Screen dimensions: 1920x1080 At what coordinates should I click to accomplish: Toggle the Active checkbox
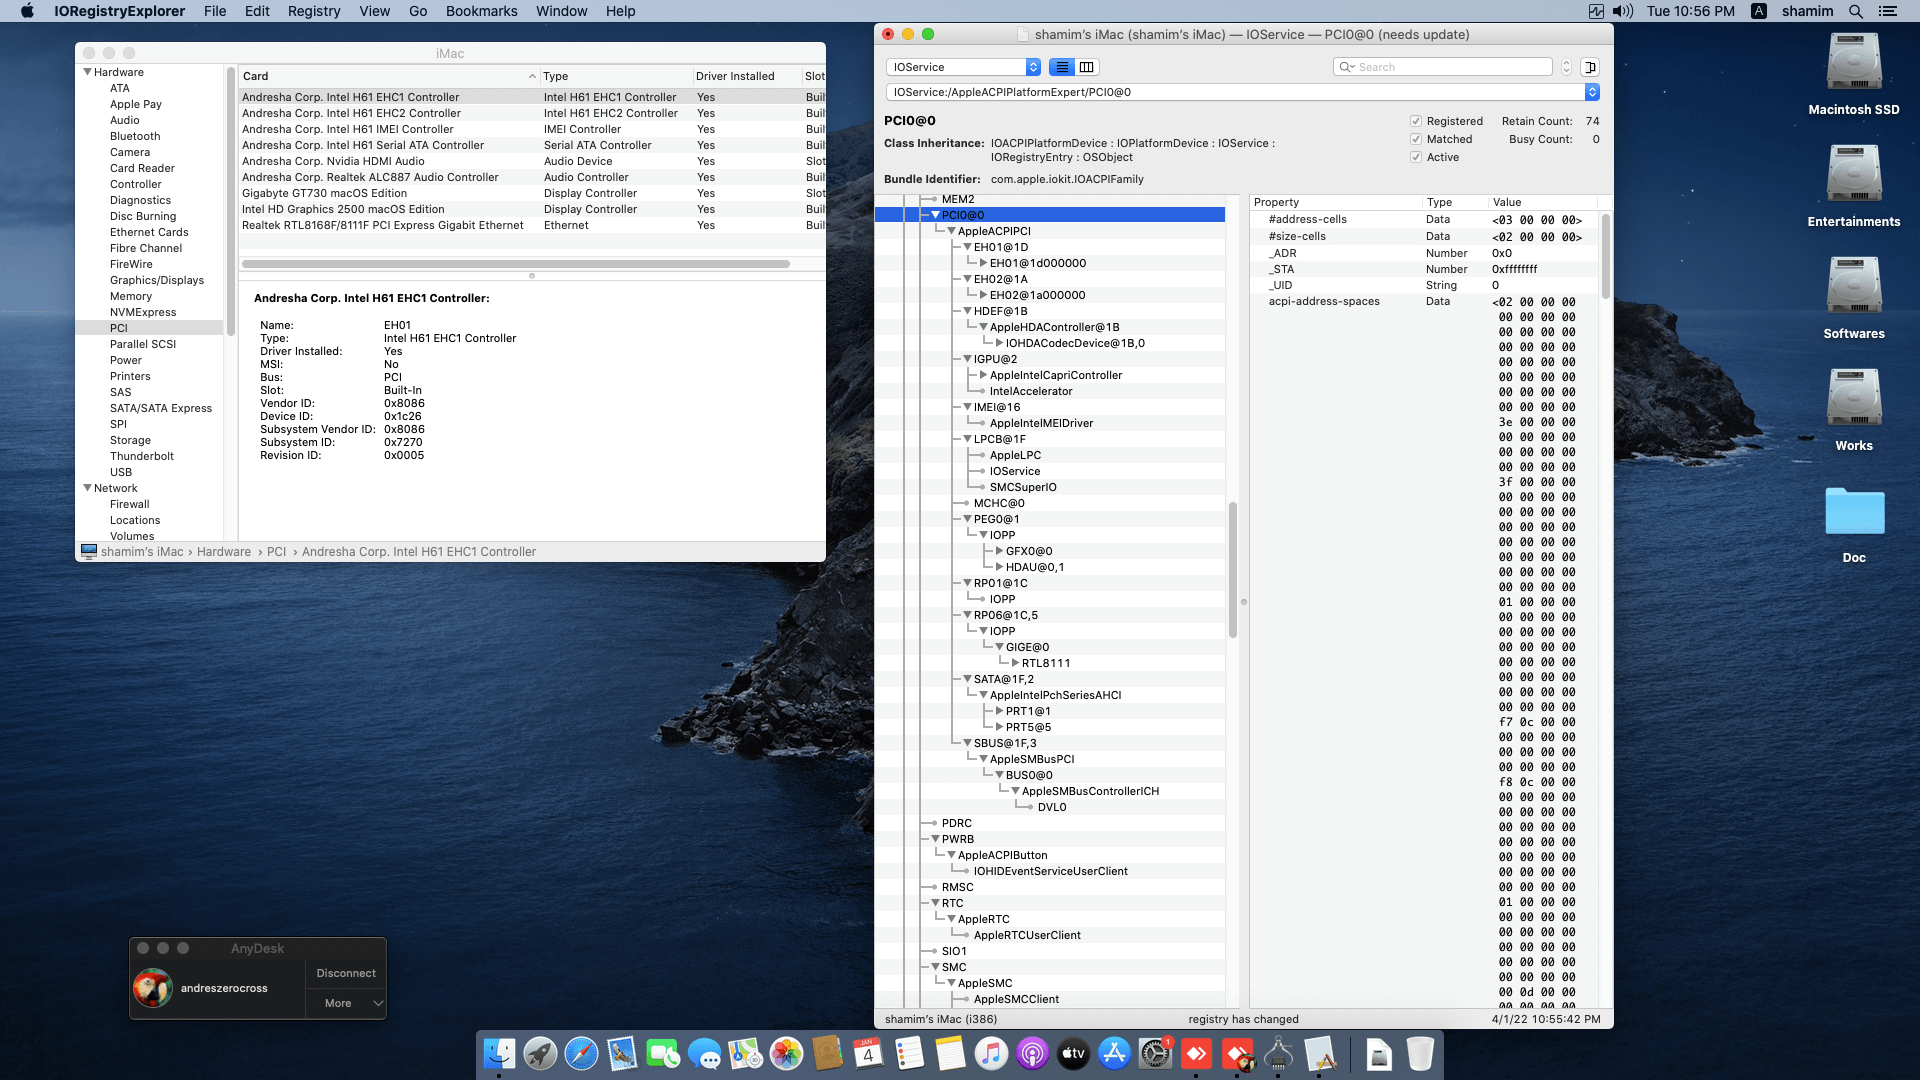coord(1416,157)
